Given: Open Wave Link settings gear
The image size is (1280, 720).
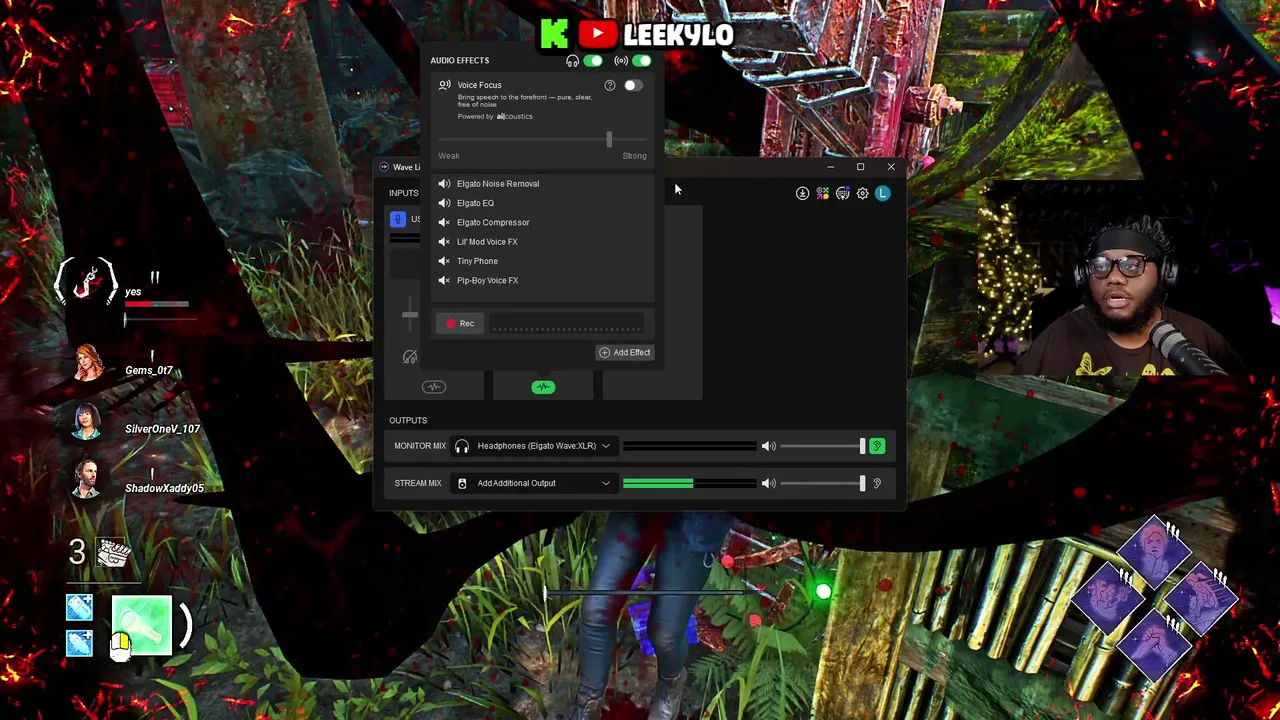Looking at the screenshot, I should click(862, 194).
